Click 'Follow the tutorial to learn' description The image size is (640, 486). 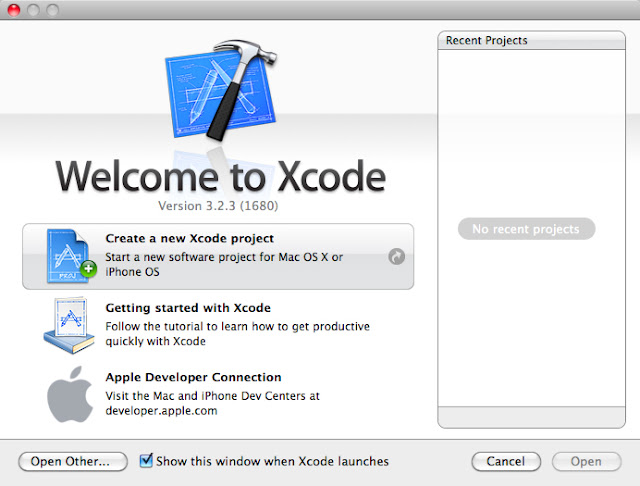click(x=238, y=334)
